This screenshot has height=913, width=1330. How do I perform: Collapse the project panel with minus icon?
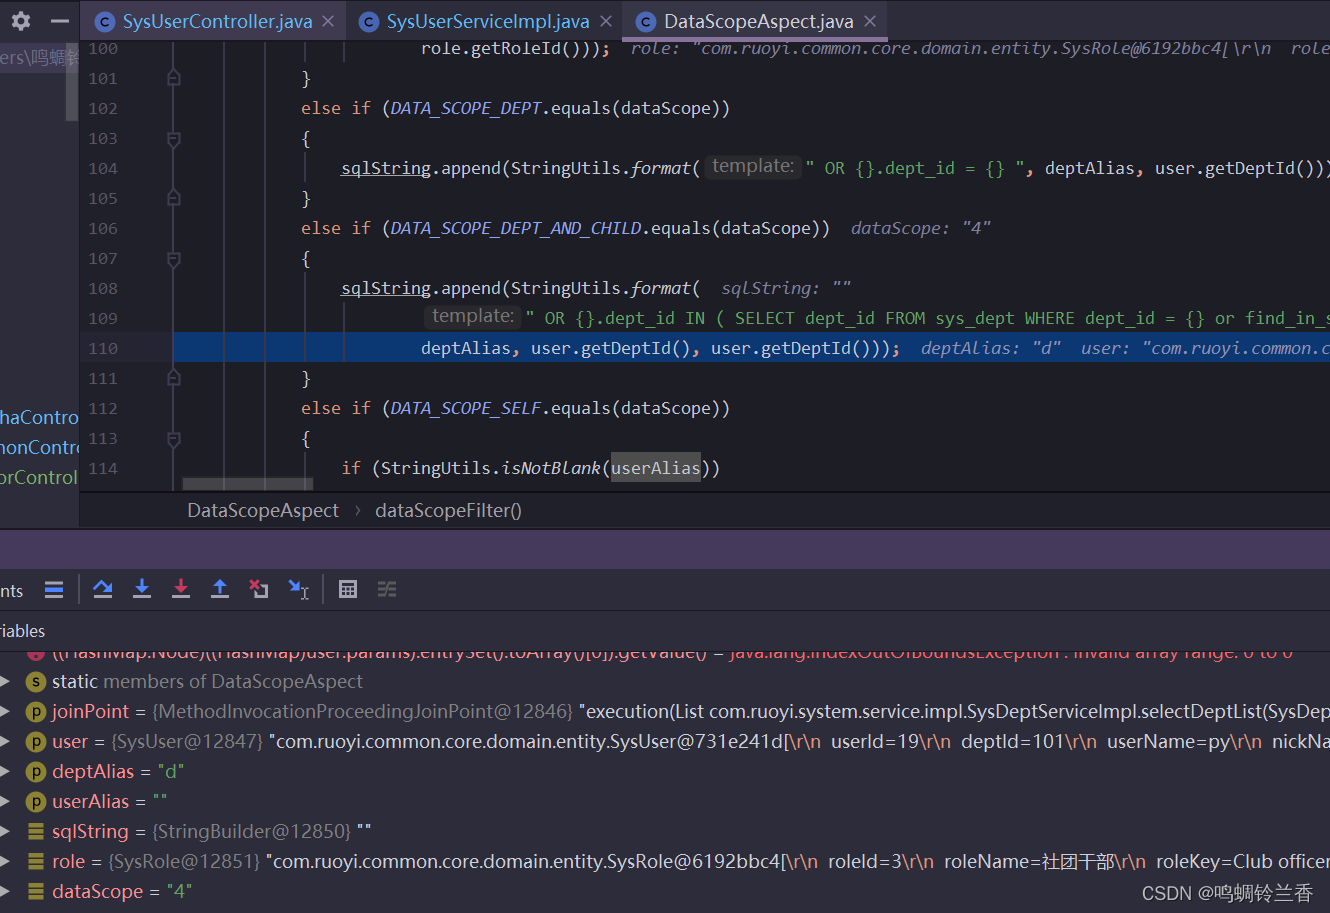pos(60,21)
